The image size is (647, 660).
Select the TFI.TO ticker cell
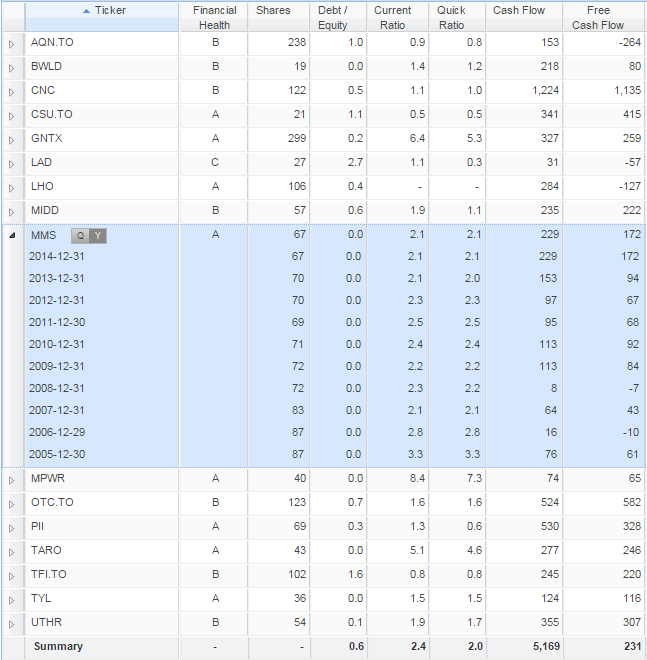(102, 575)
